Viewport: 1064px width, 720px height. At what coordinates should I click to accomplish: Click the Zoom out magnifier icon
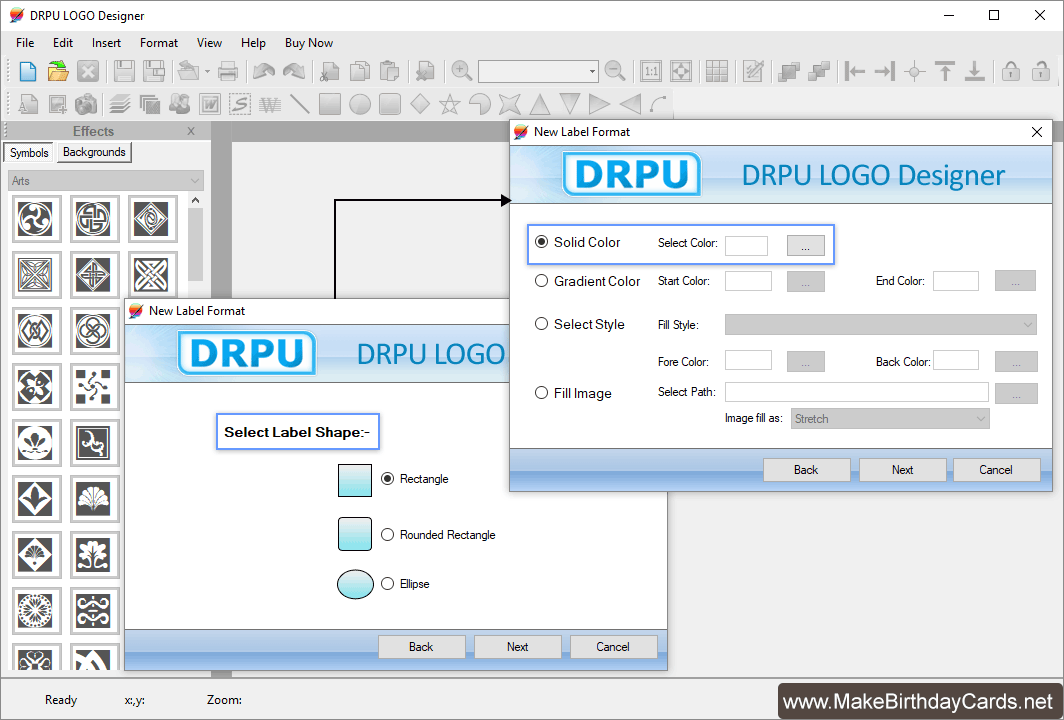(615, 71)
